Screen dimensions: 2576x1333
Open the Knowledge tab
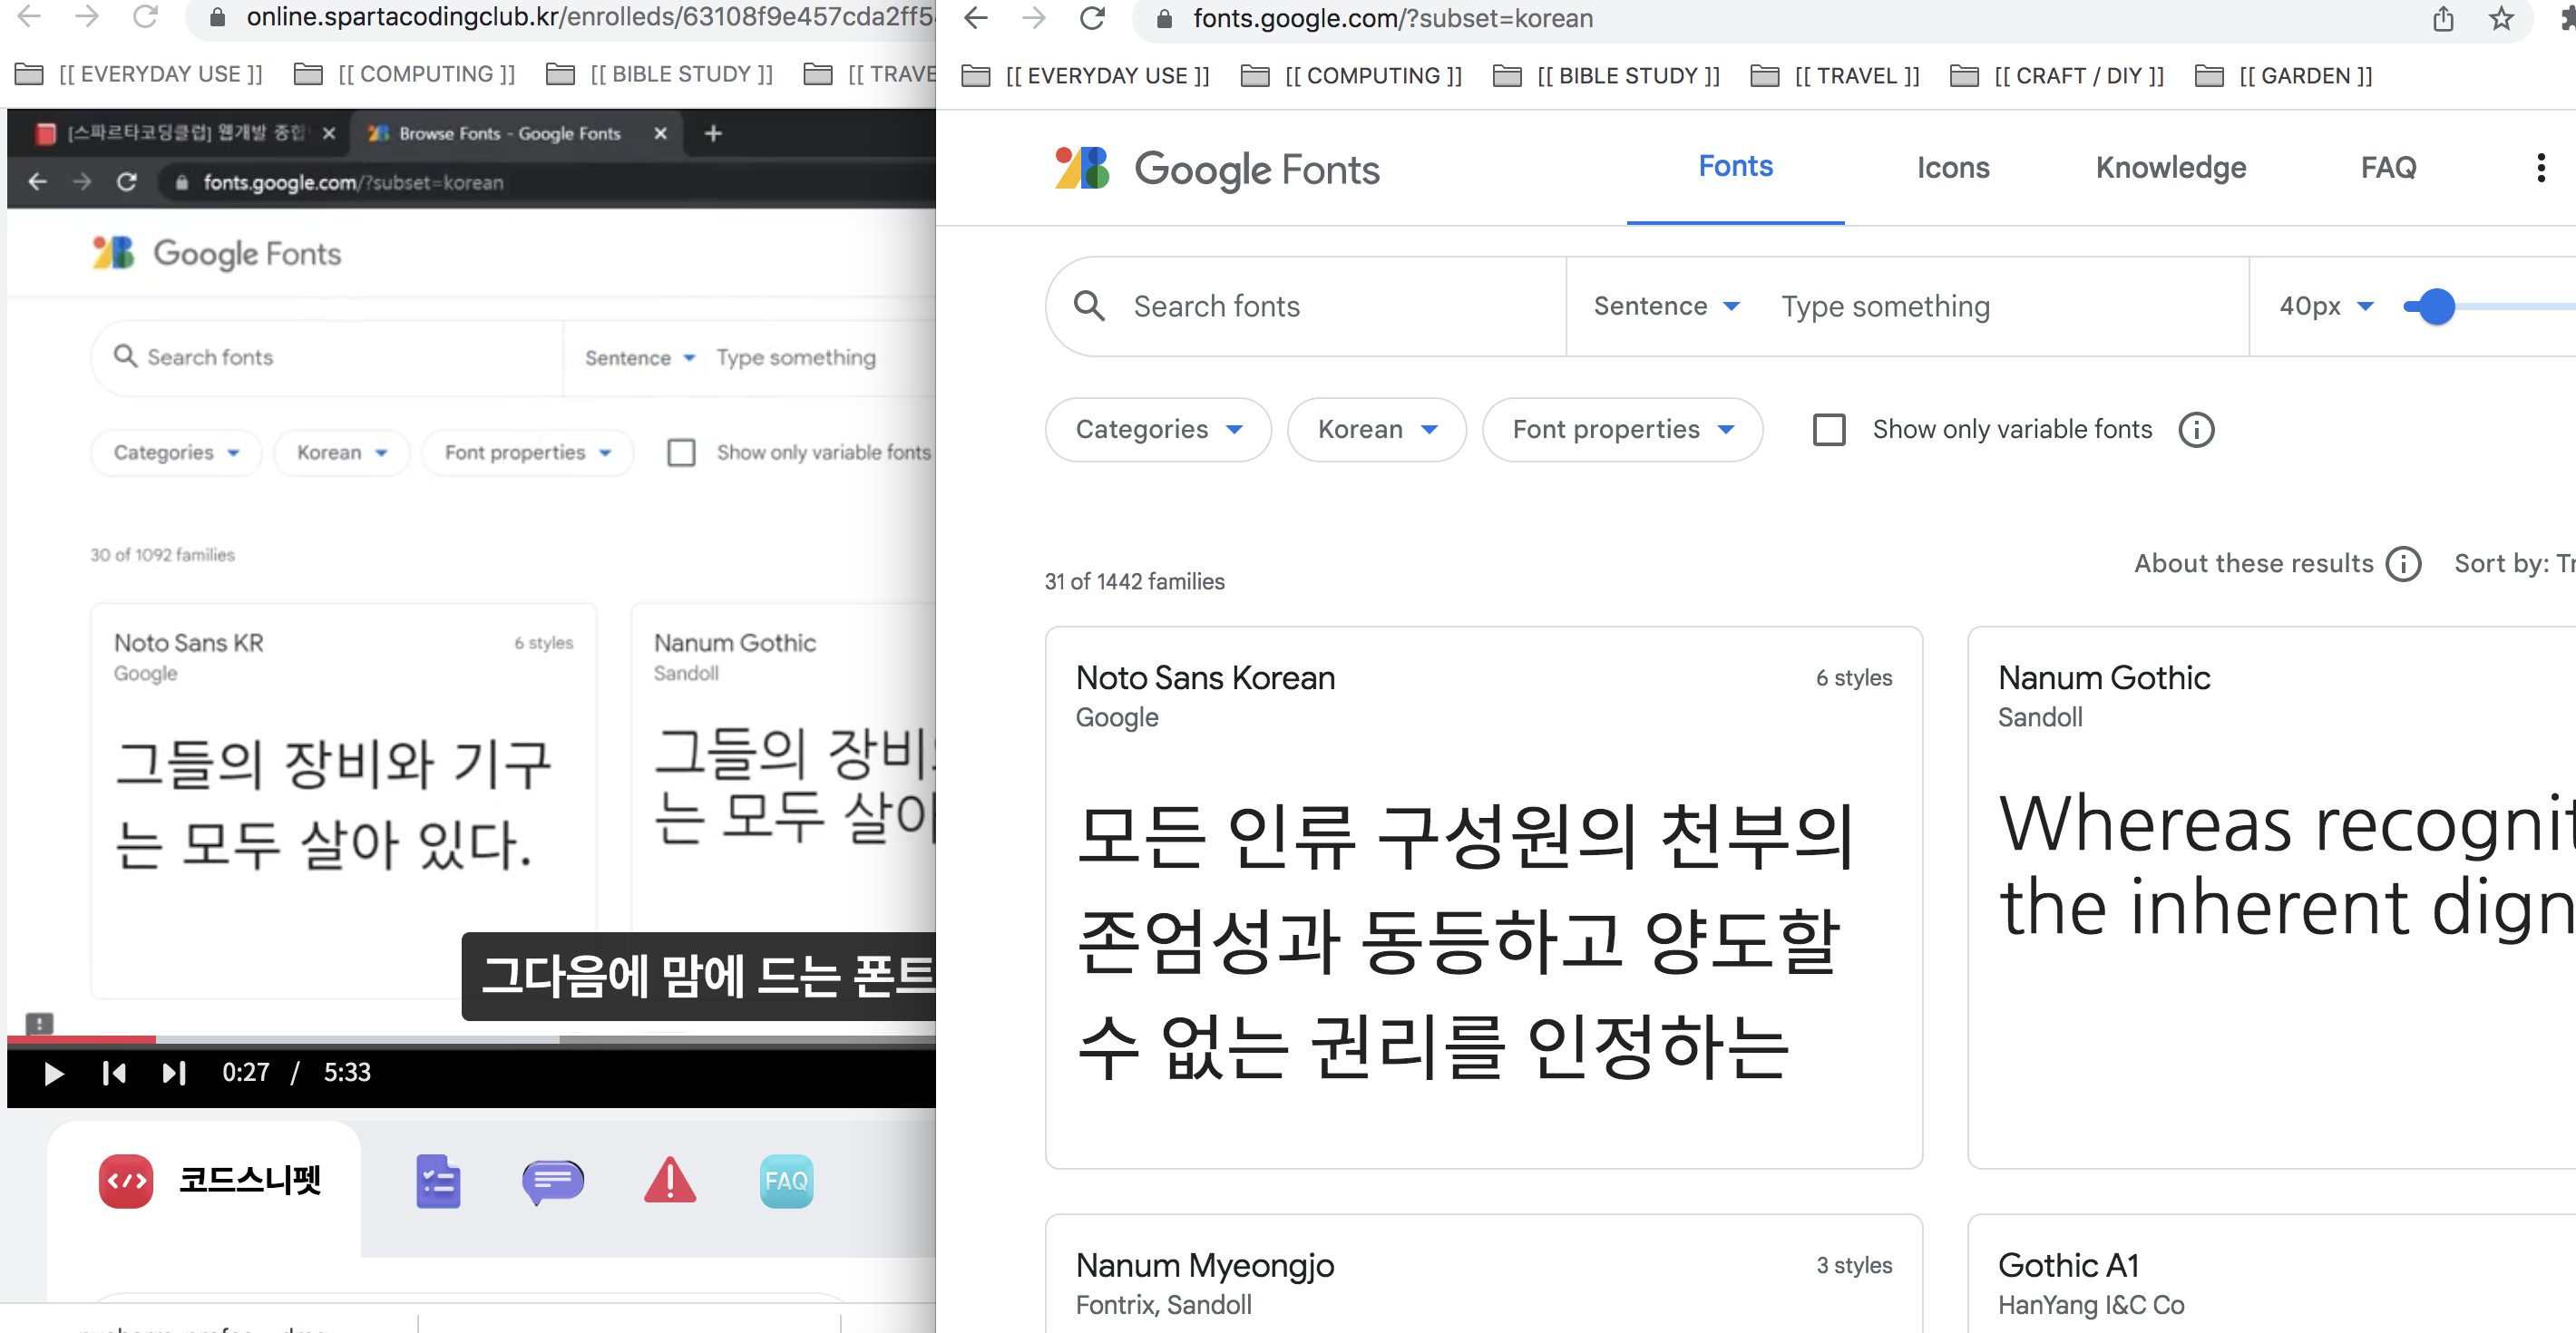2170,168
